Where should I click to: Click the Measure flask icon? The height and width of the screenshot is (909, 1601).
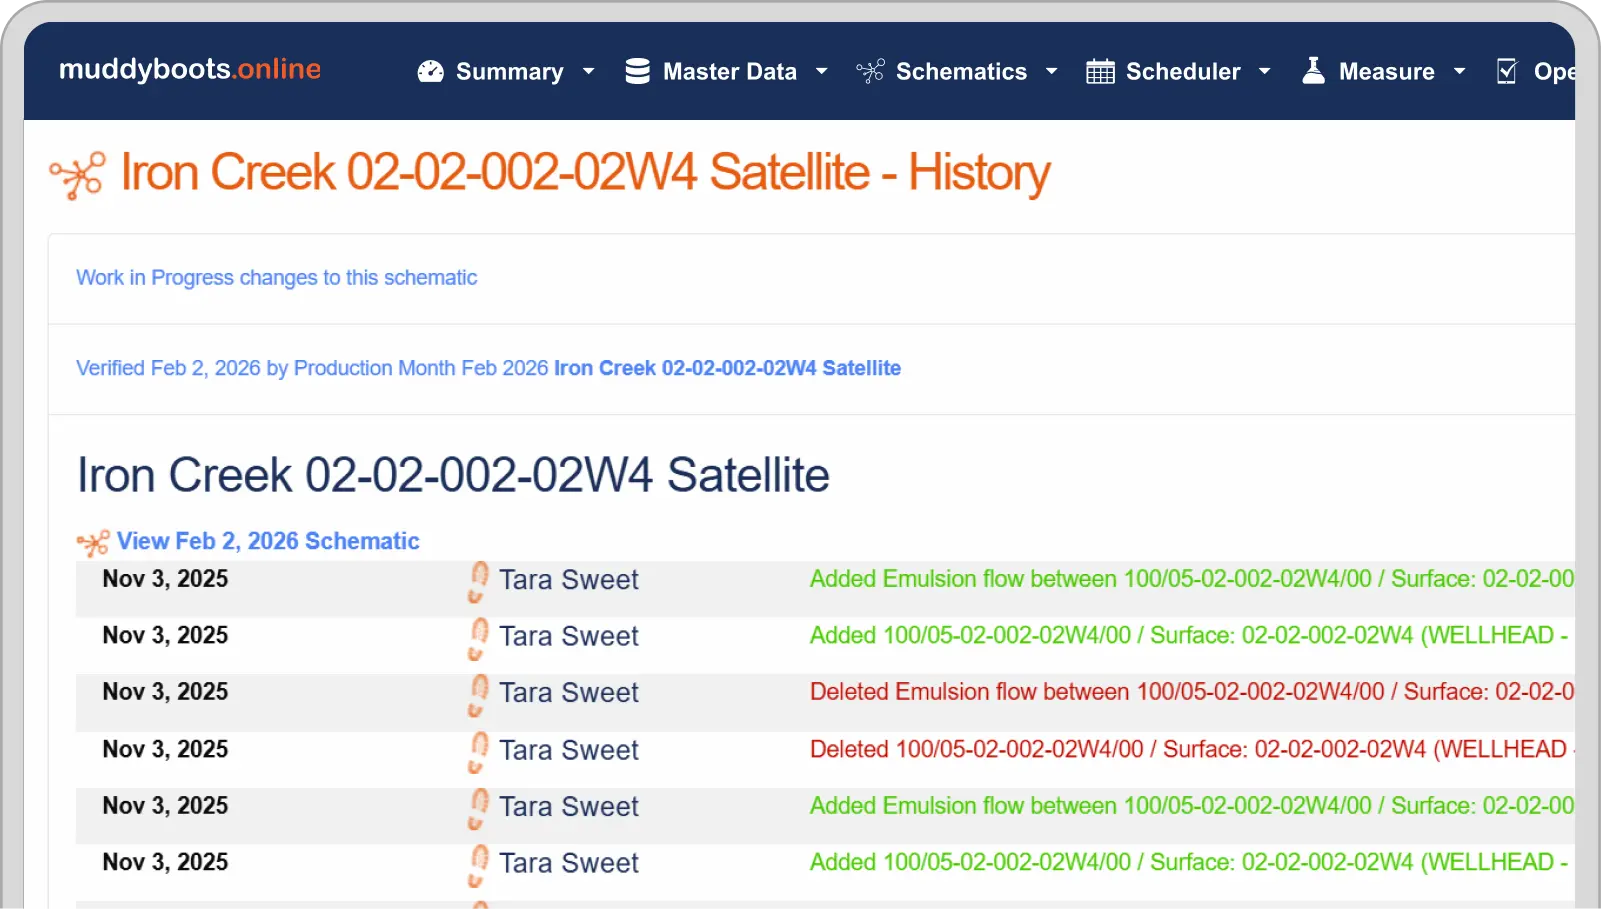point(1313,71)
